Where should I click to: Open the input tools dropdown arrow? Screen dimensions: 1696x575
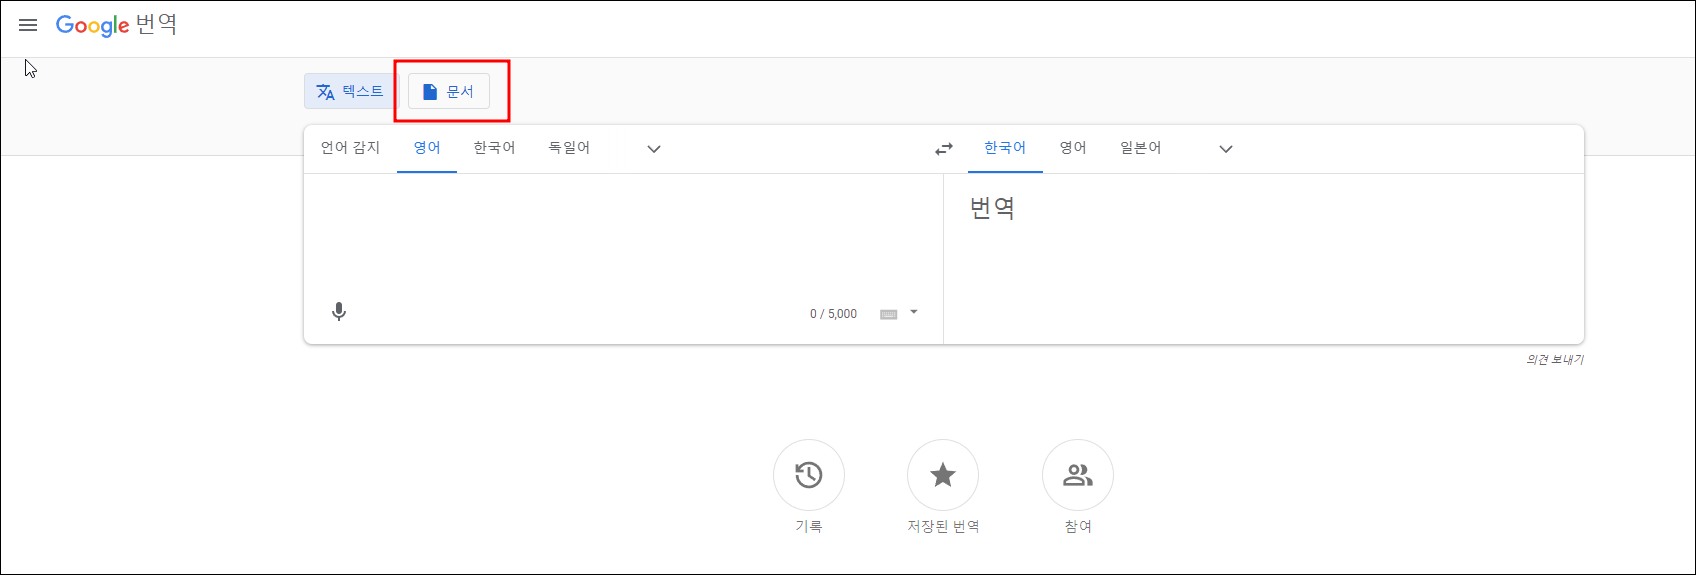click(914, 312)
